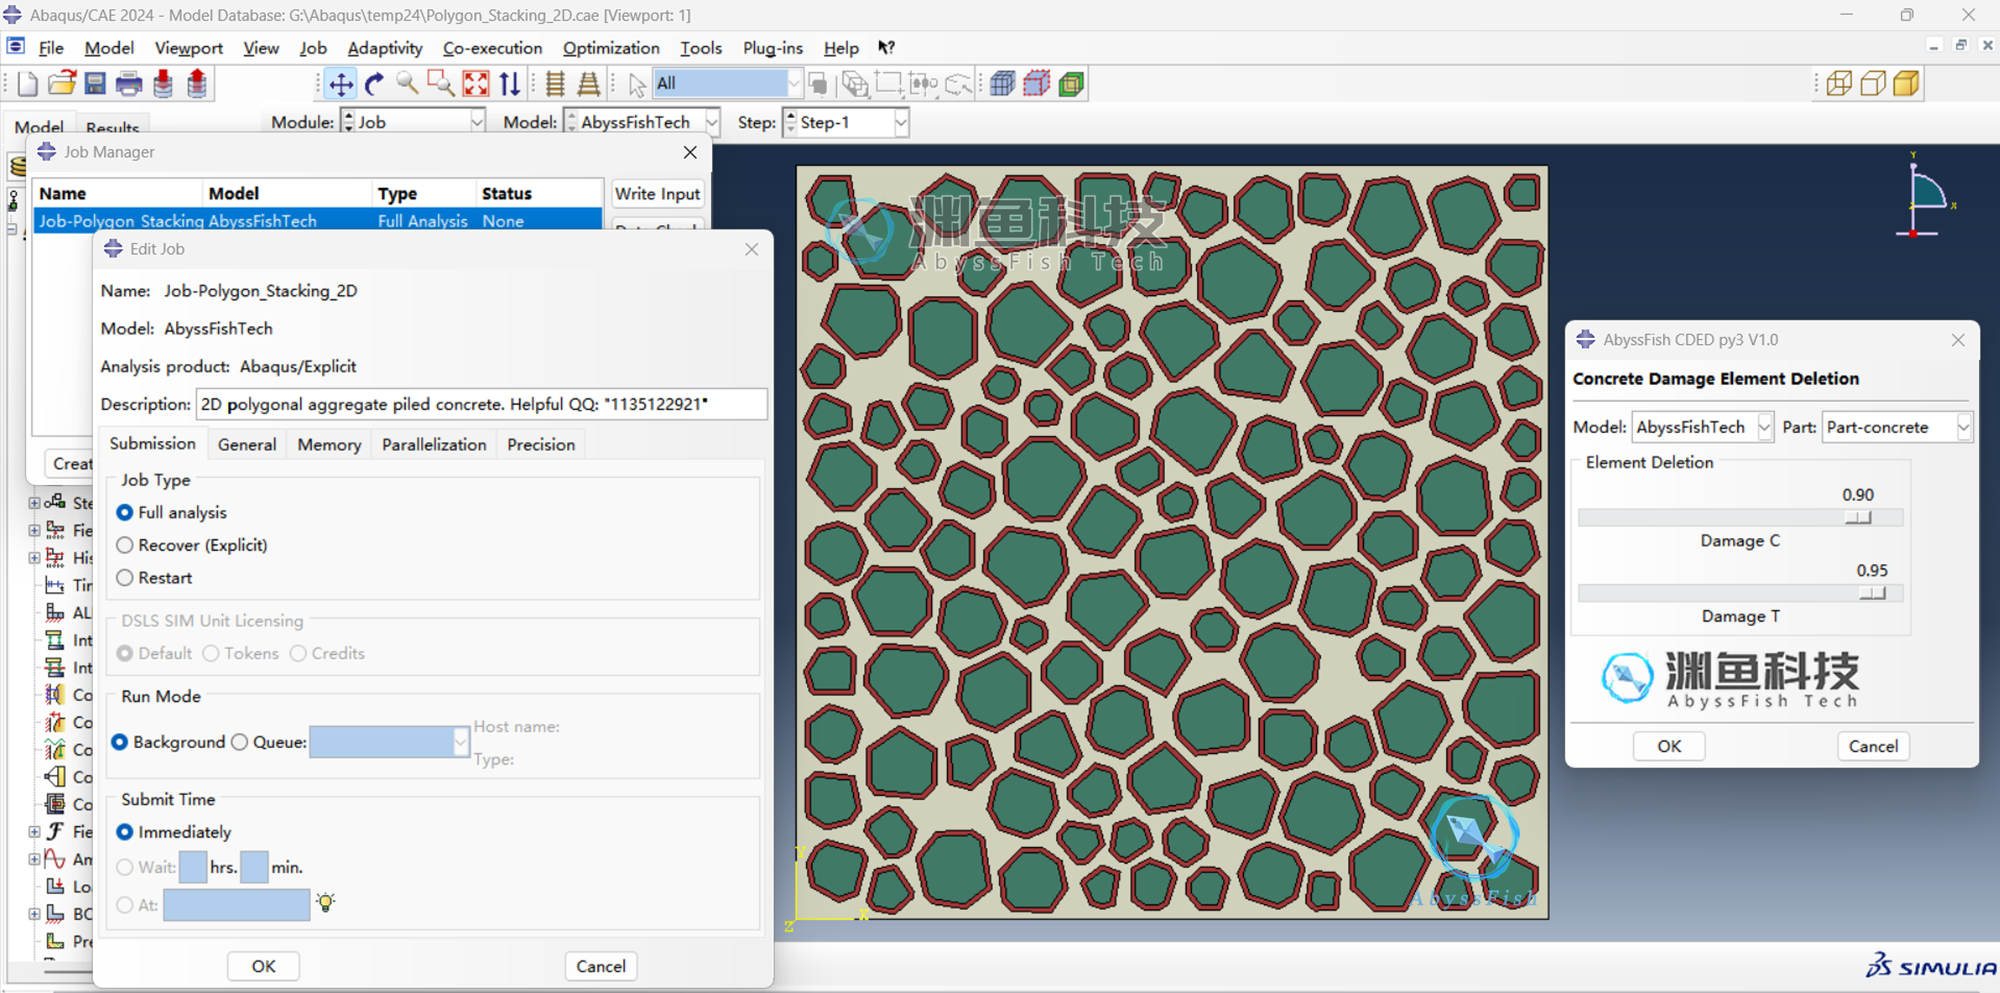Click the job Description input field
This screenshot has height=993, width=2000.
[x=482, y=404]
